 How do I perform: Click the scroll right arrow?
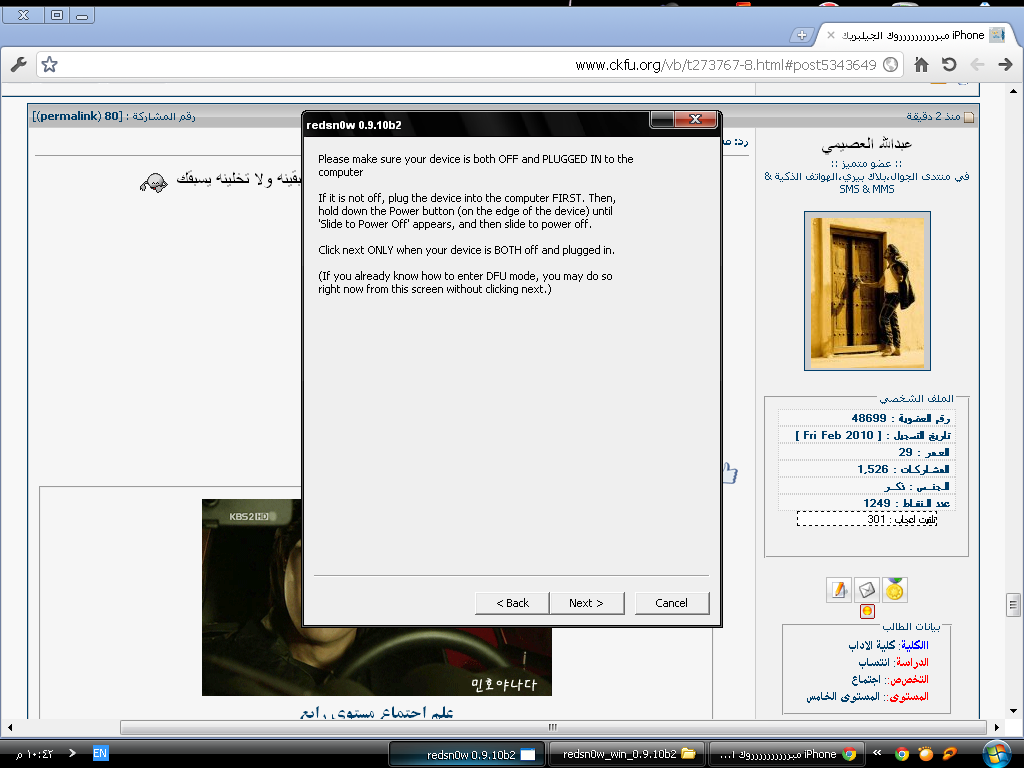[x=997, y=727]
